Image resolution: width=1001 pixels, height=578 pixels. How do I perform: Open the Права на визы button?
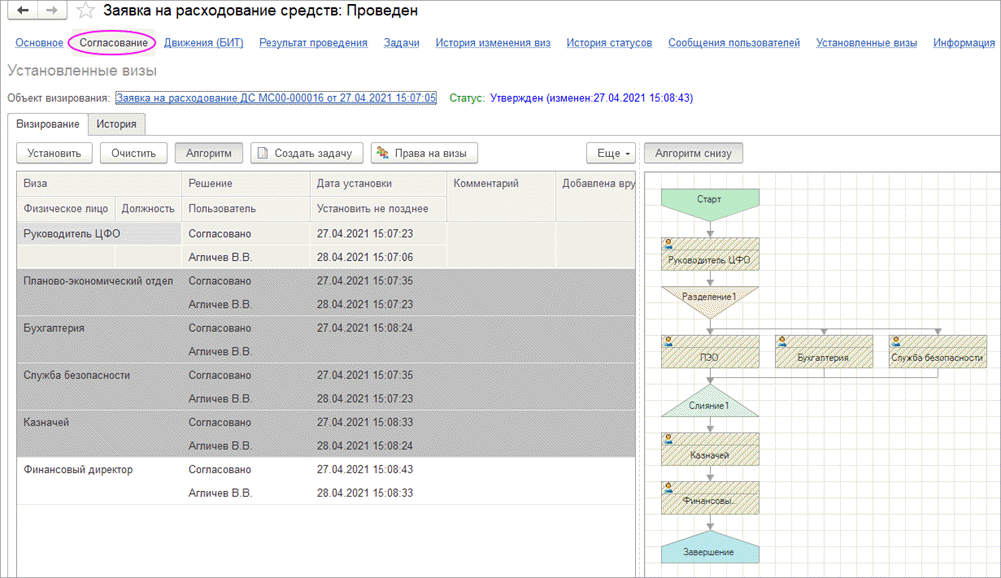(424, 153)
